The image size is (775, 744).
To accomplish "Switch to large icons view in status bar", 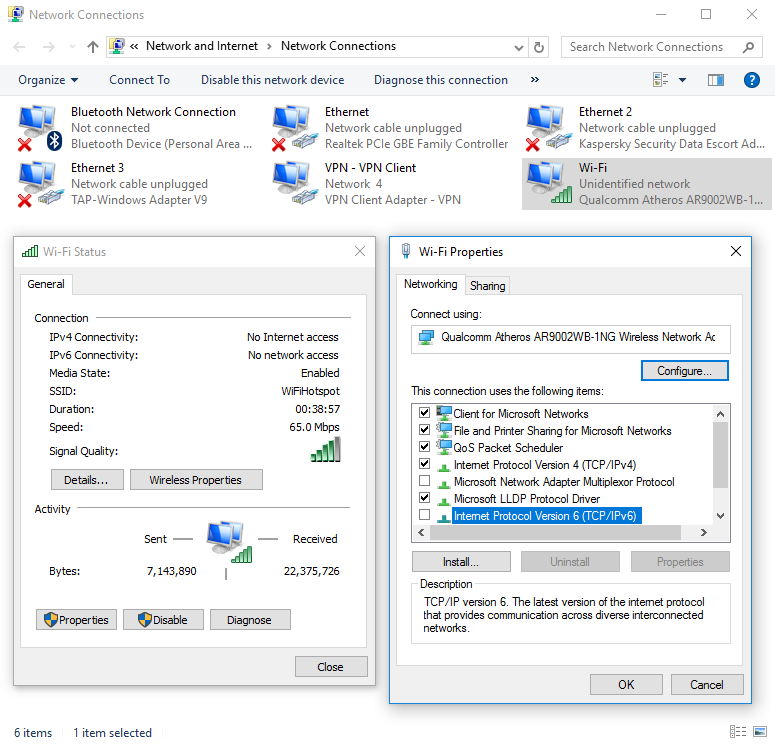I will tap(760, 732).
